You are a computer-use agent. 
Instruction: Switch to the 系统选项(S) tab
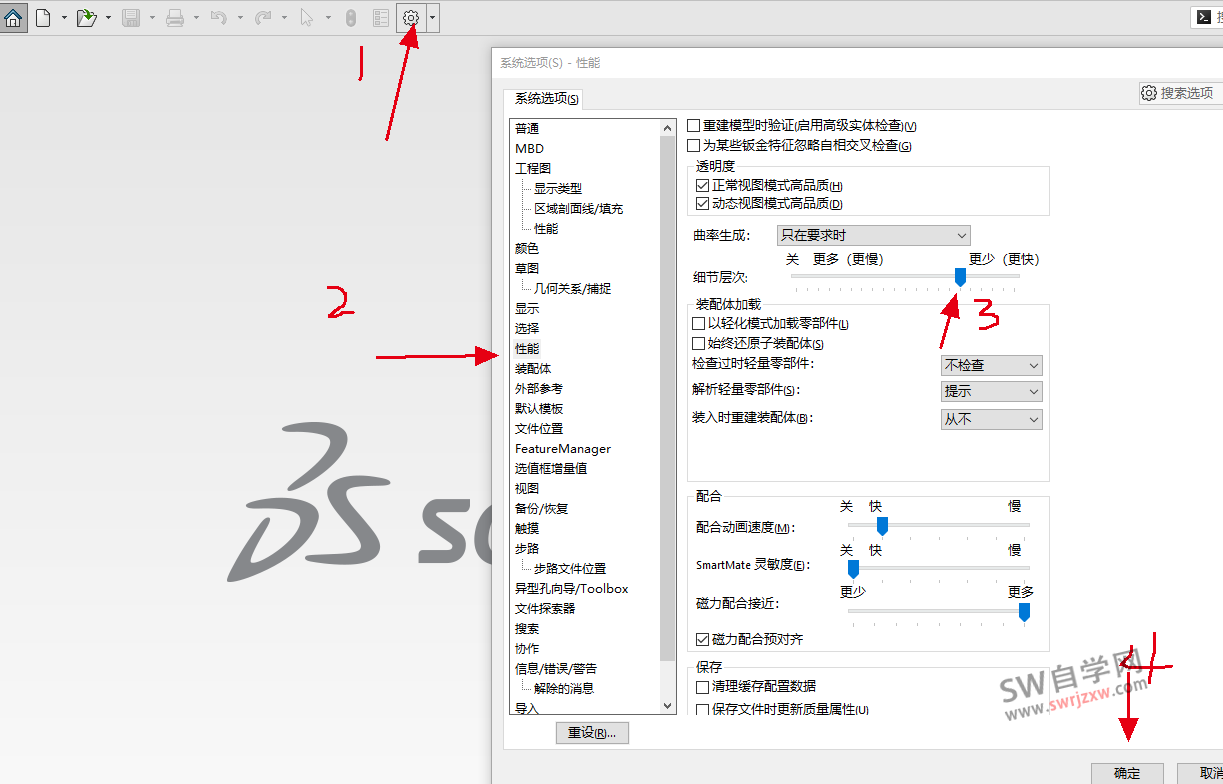click(x=543, y=98)
